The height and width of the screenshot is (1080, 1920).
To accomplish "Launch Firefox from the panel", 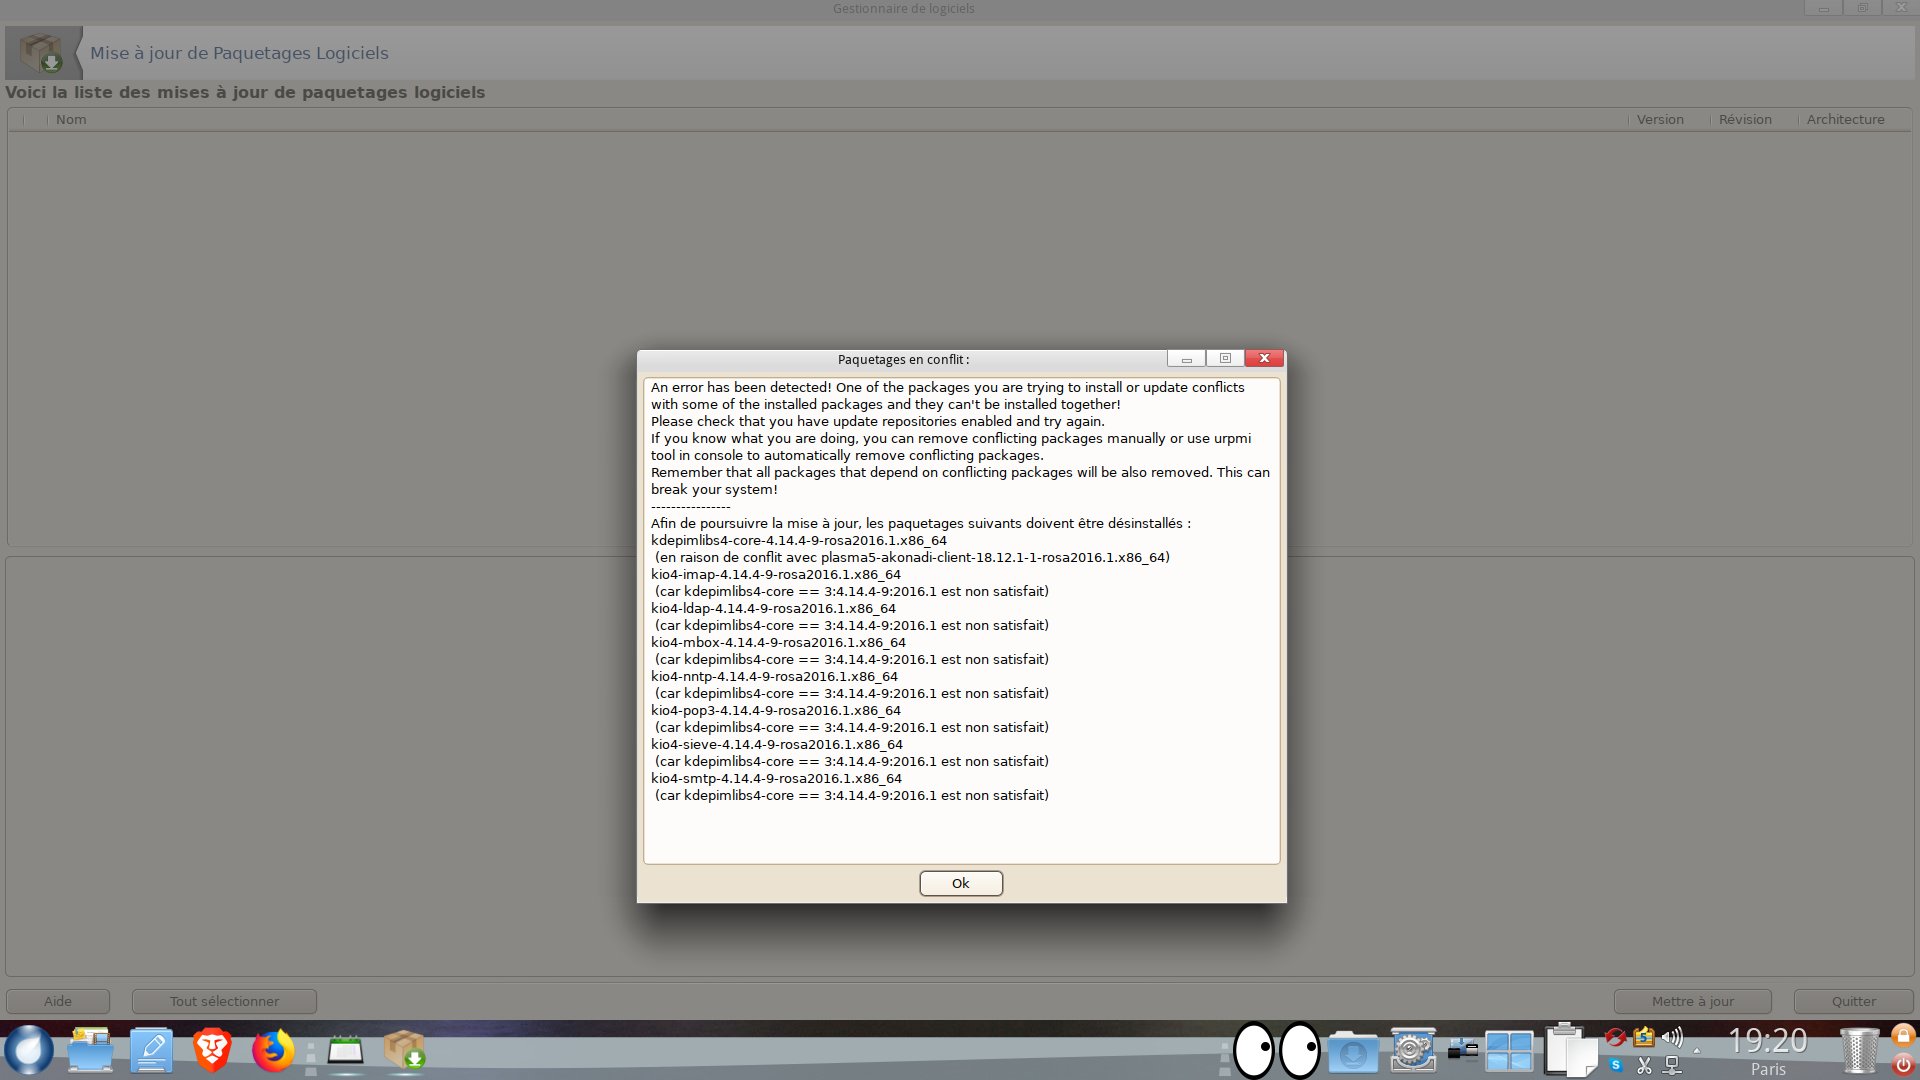I will coord(273,1050).
